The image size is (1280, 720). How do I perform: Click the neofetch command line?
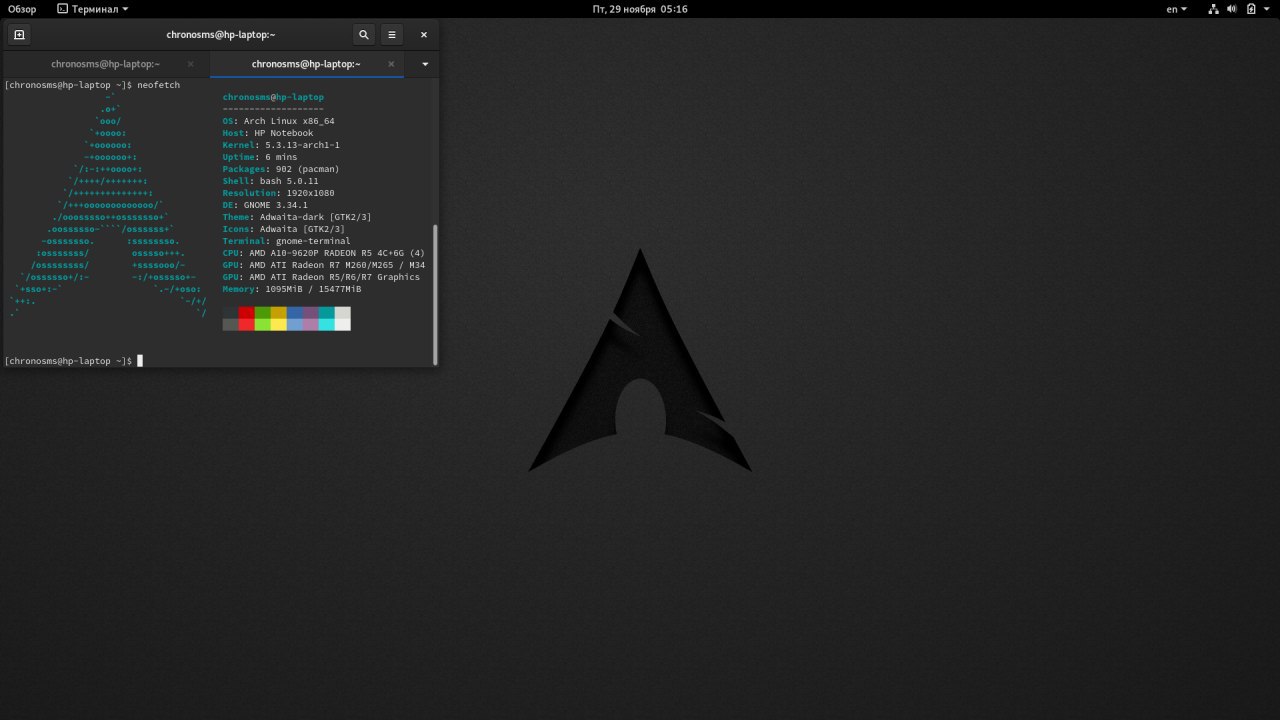coord(92,85)
